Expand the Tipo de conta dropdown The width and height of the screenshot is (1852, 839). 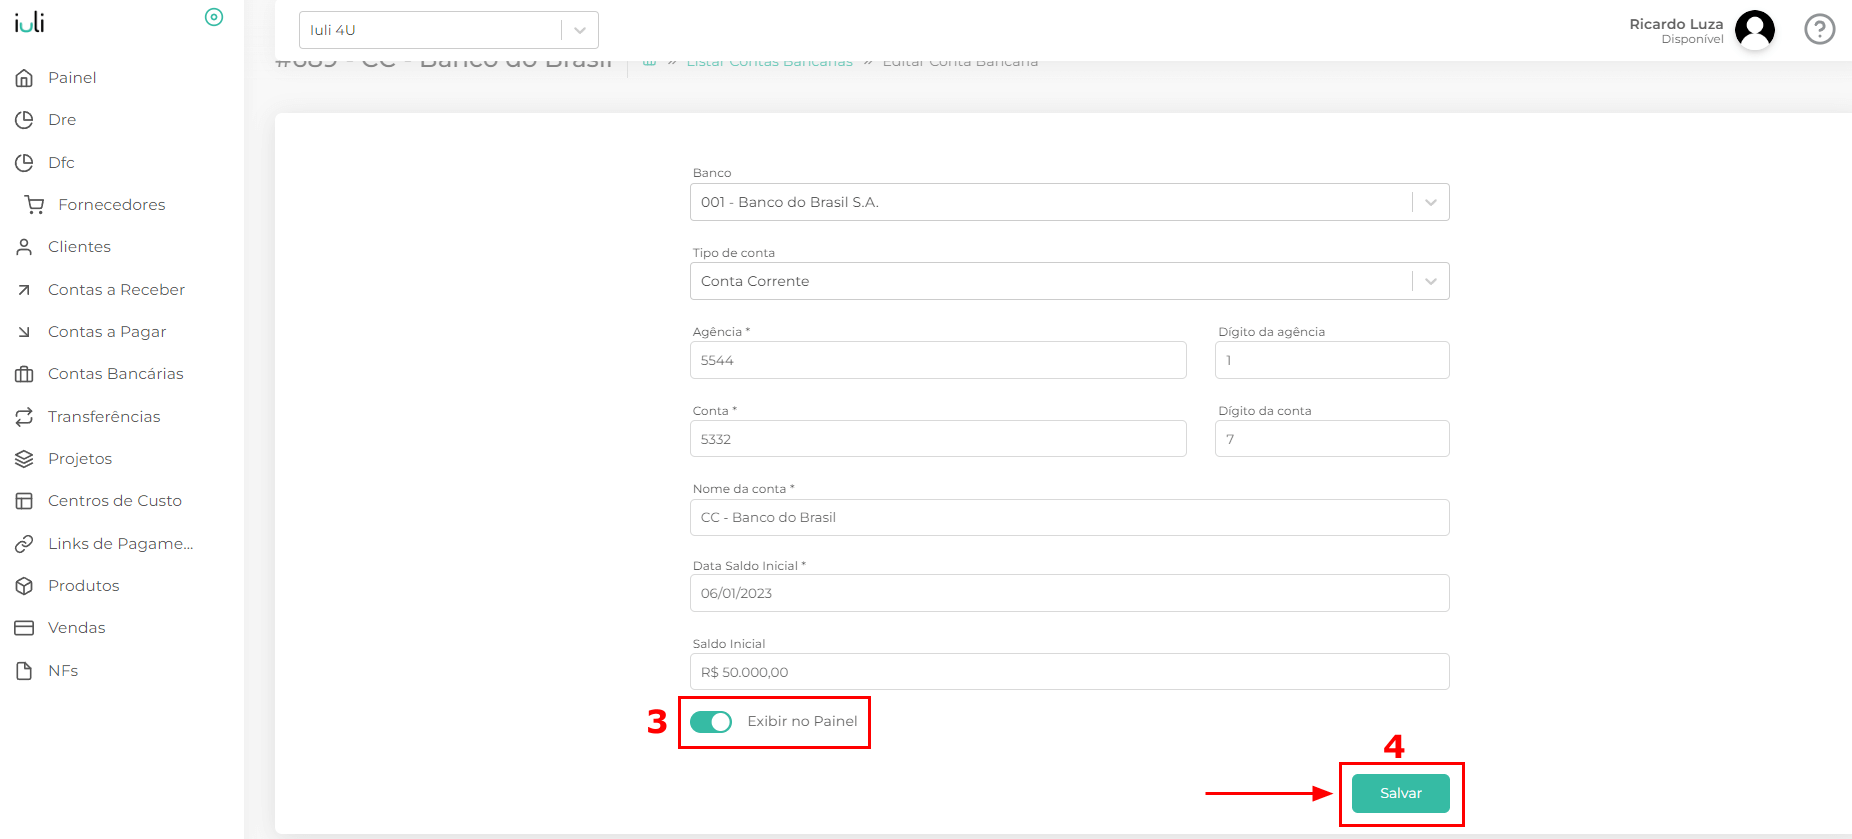point(1430,281)
